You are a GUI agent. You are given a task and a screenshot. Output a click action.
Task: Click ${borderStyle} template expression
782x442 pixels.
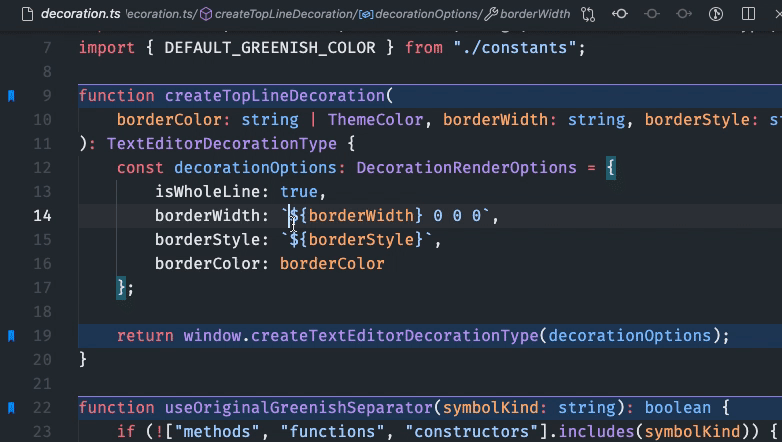356,239
